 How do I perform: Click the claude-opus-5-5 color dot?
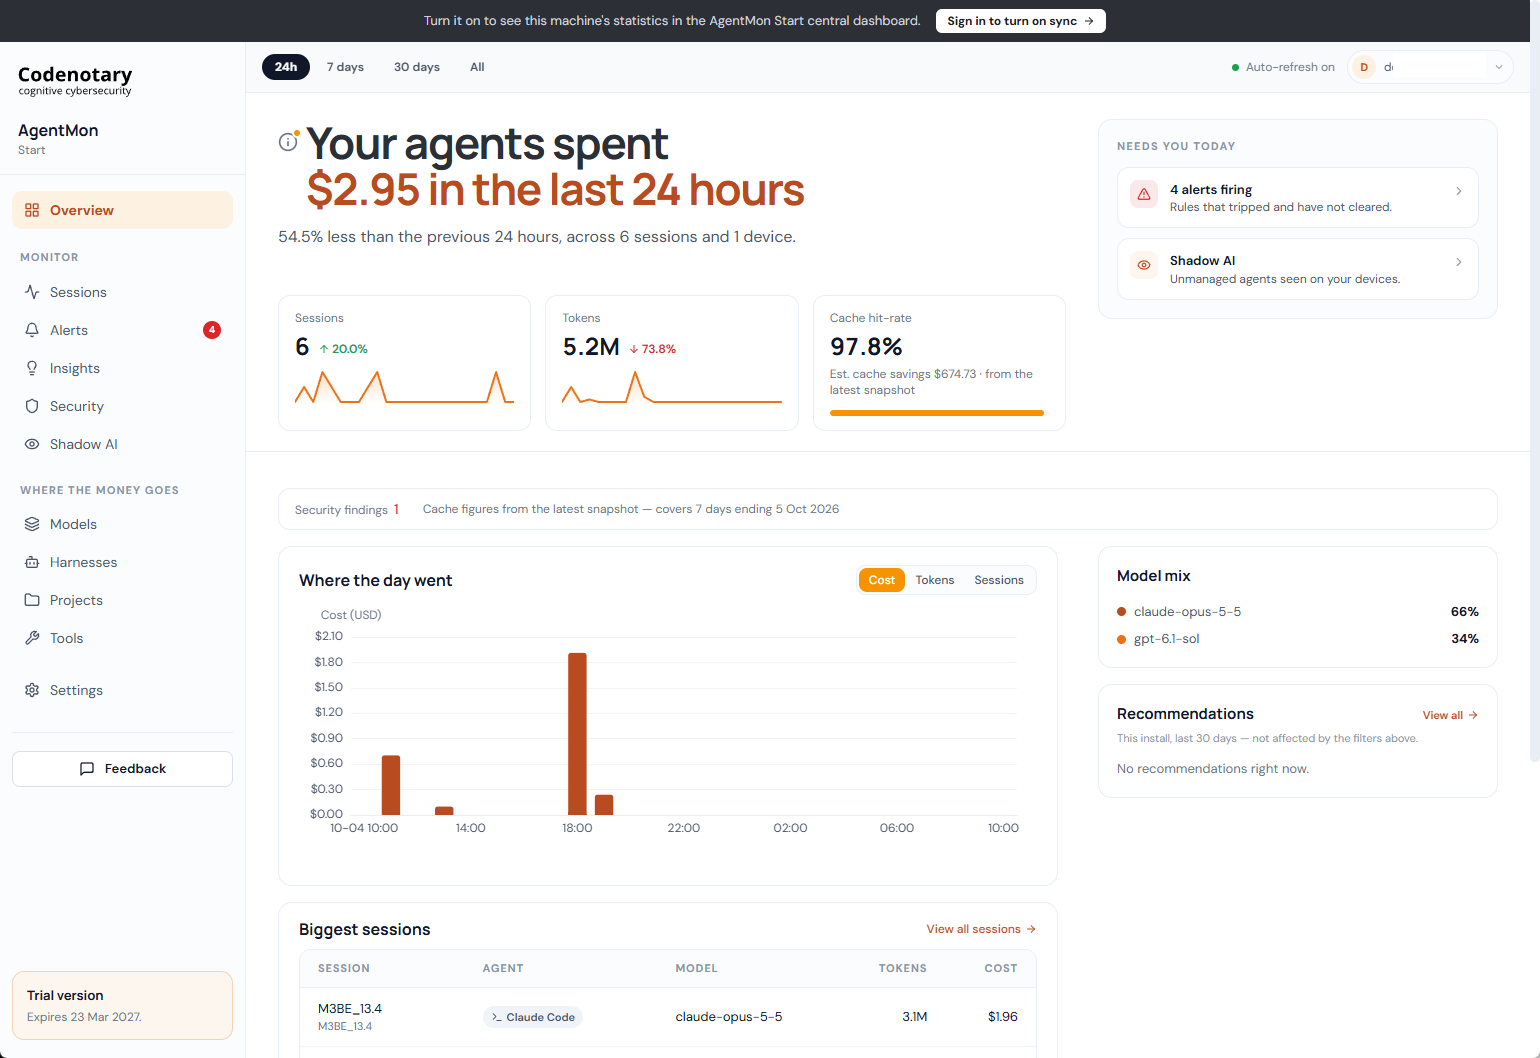(x=1122, y=612)
